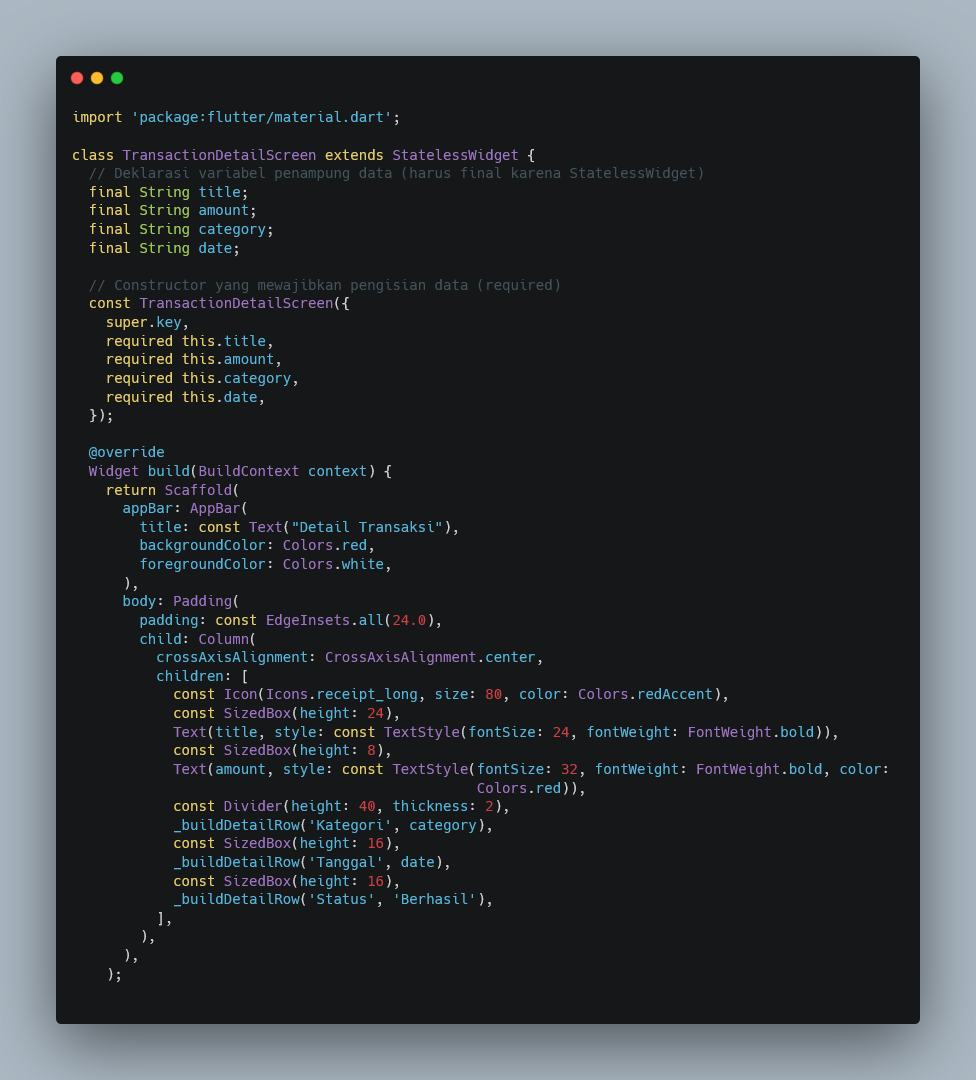
Task: Click Colors.redAccent in the Icon line
Action: click(645, 694)
